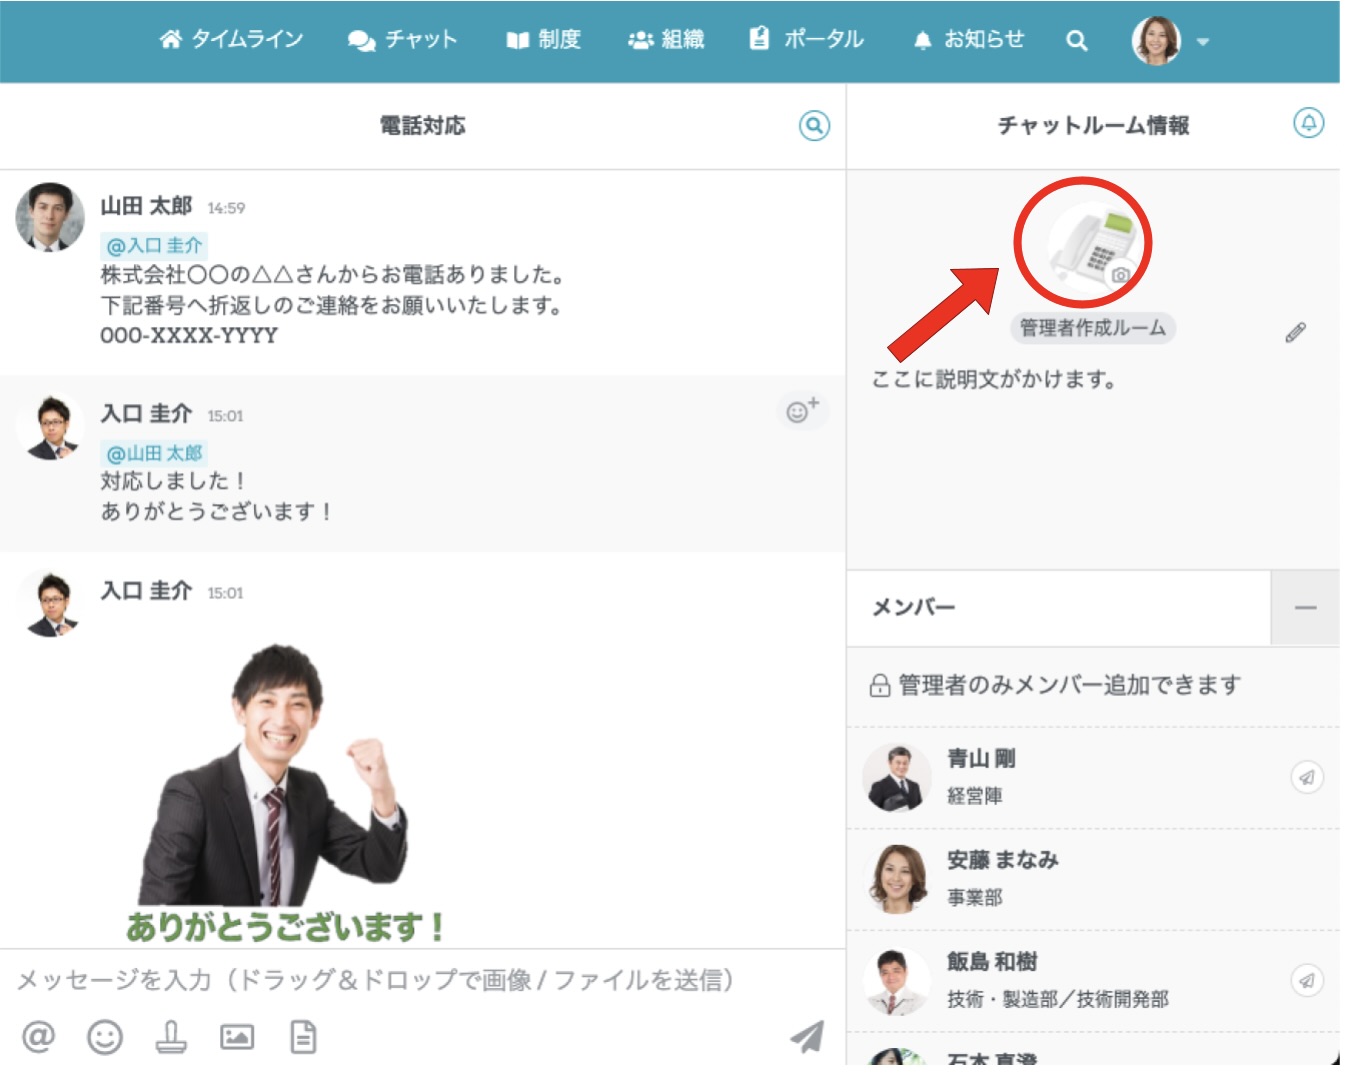This screenshot has width=1349, height=1073.
Task: Click the @山田 太郎 mention link
Action: [154, 453]
